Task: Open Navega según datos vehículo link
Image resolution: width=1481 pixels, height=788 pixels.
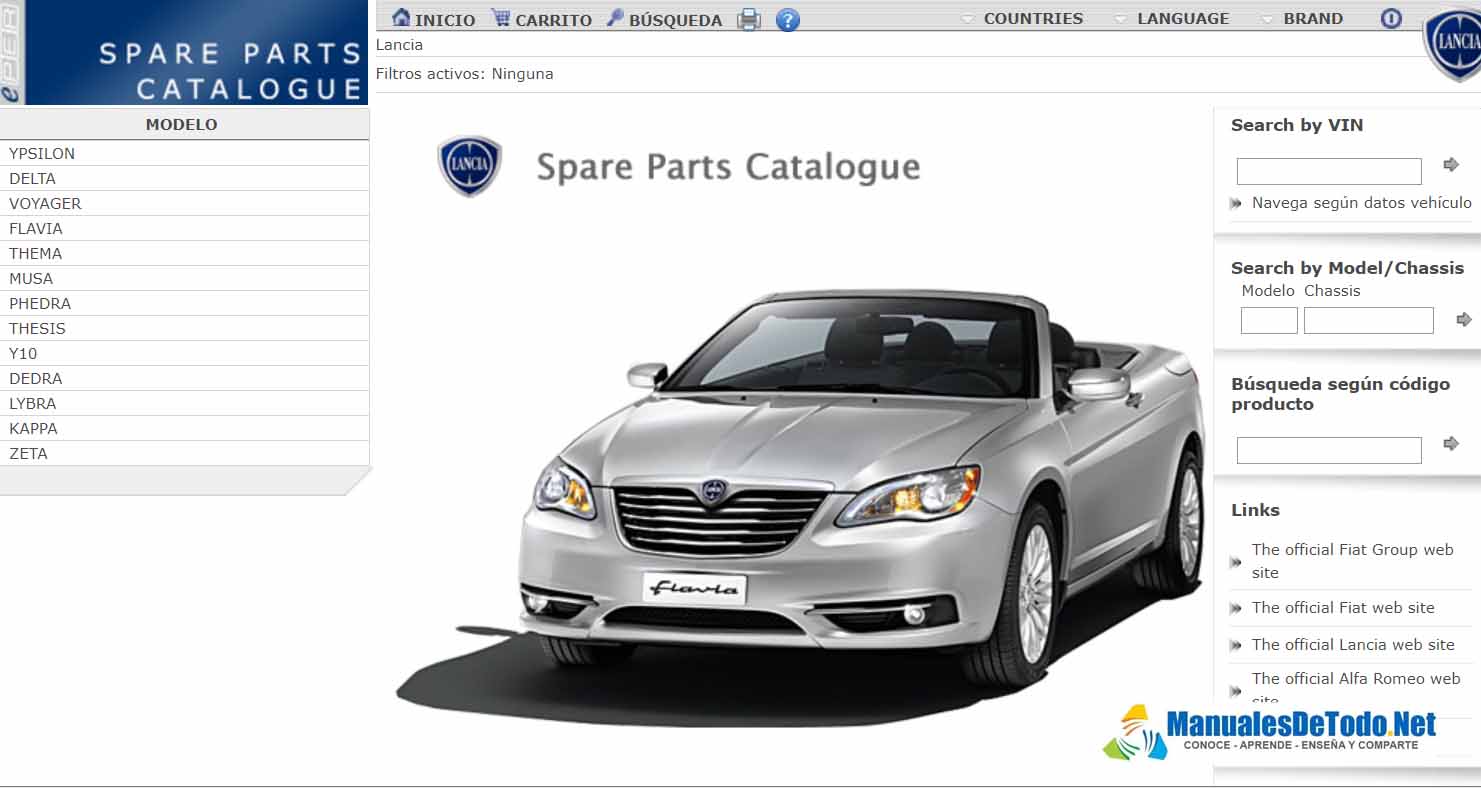Action: click(x=1361, y=203)
